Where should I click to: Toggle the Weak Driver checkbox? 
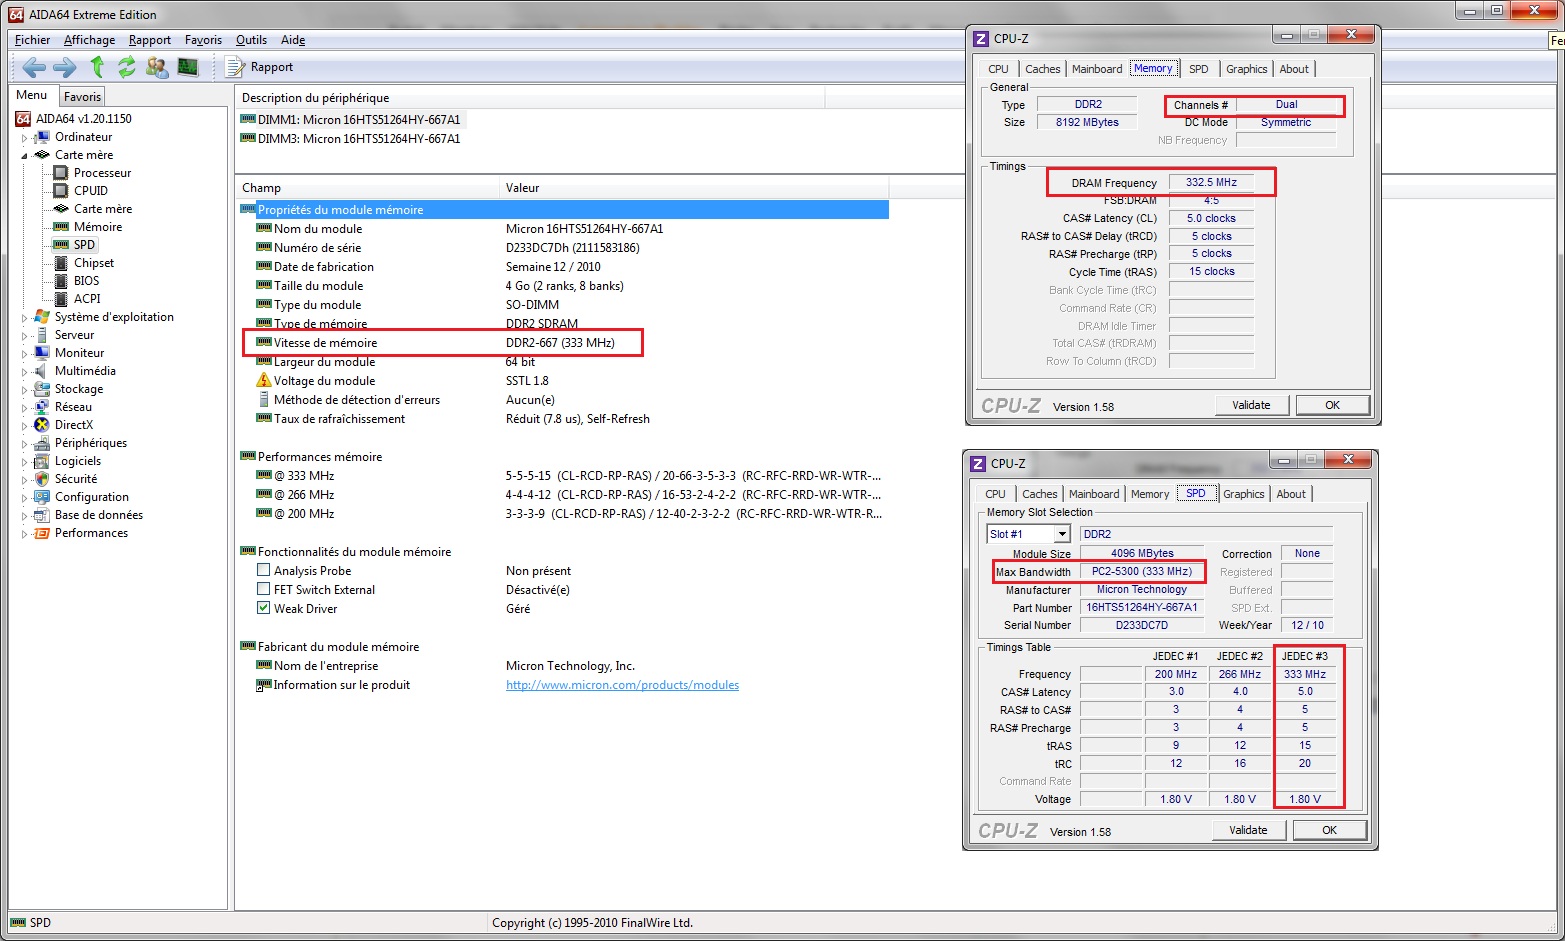[264, 608]
